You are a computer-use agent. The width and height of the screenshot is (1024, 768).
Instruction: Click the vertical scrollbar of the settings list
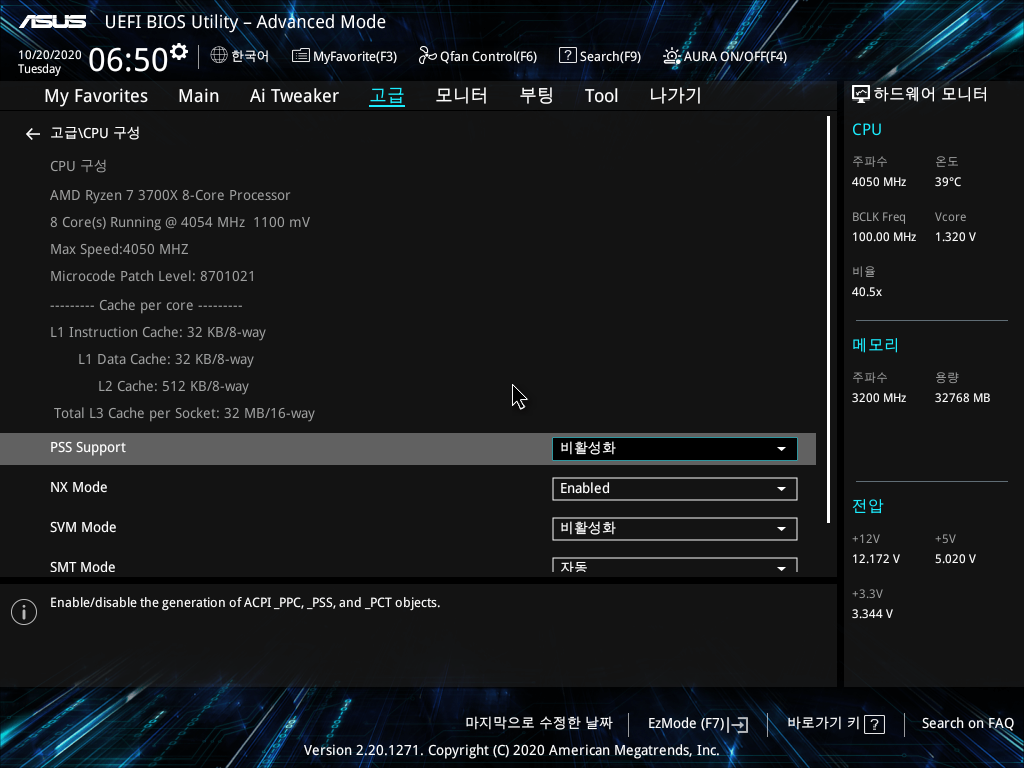pos(828,320)
